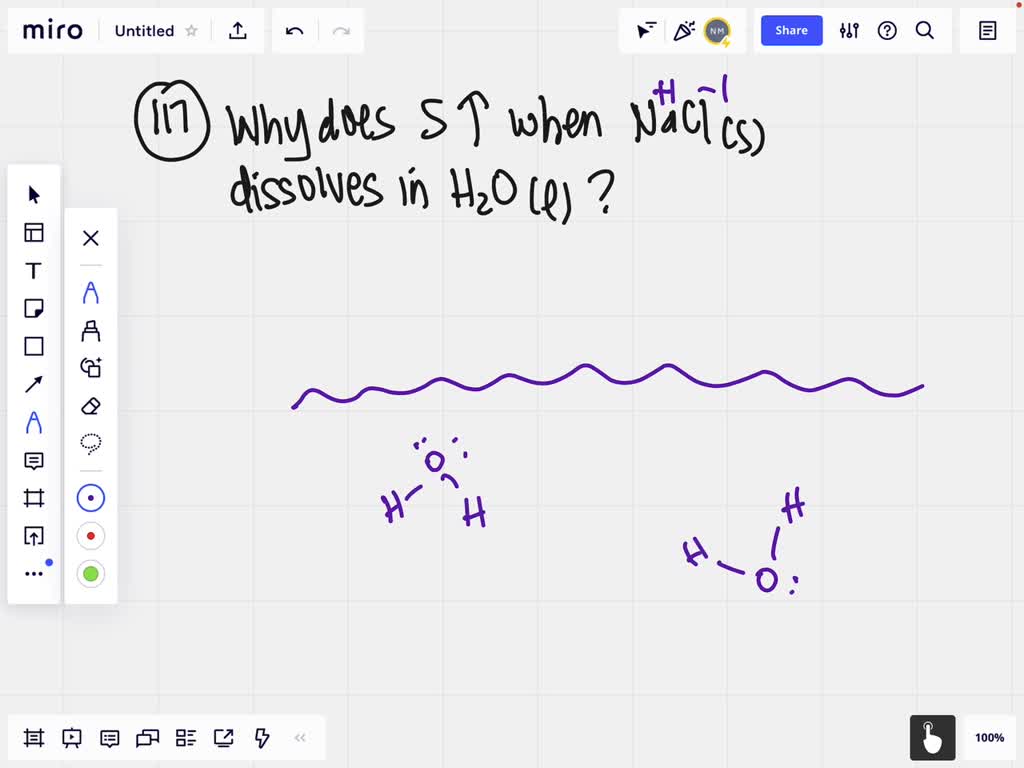Select the Highlighter tool
The height and width of the screenshot is (768, 1024).
(x=91, y=330)
